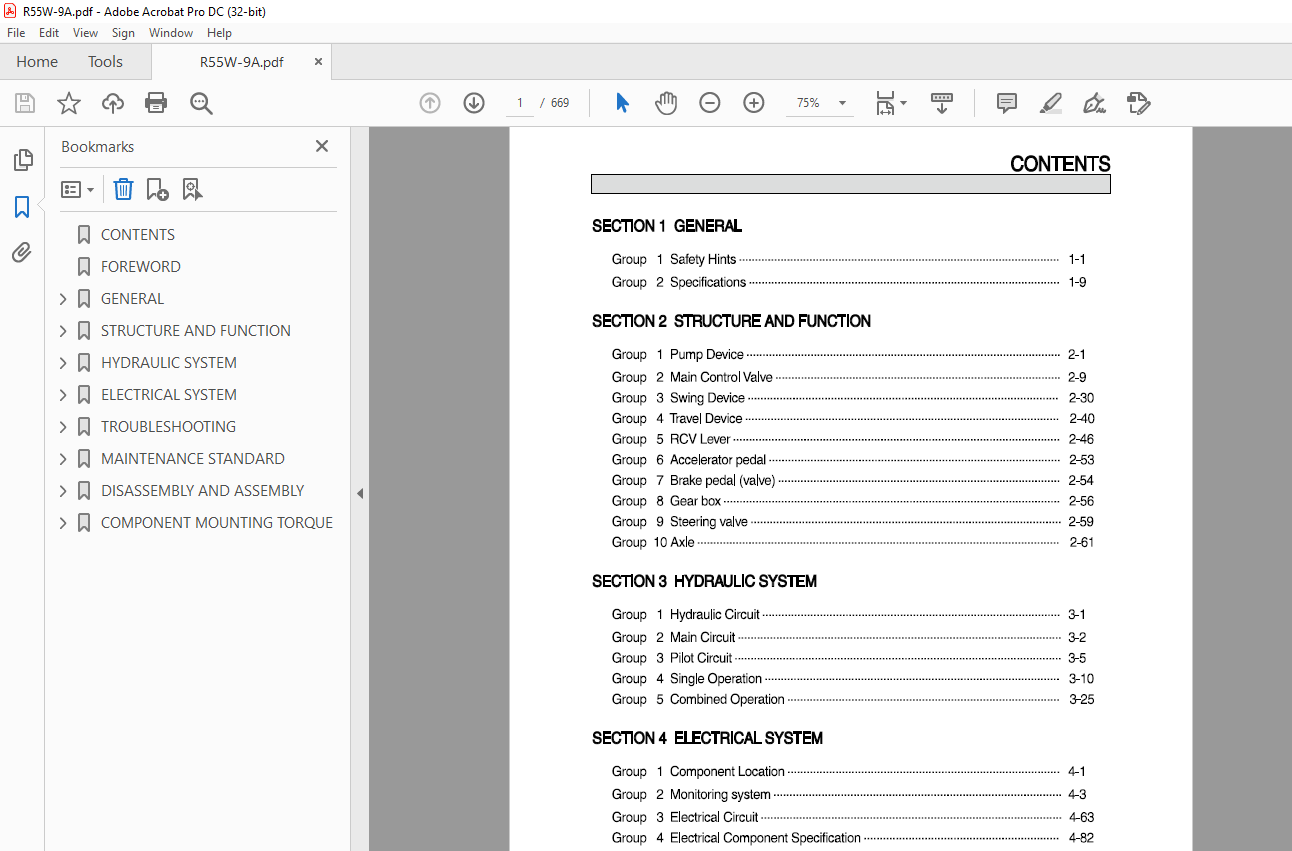Go to previous page arrow

coord(430,103)
